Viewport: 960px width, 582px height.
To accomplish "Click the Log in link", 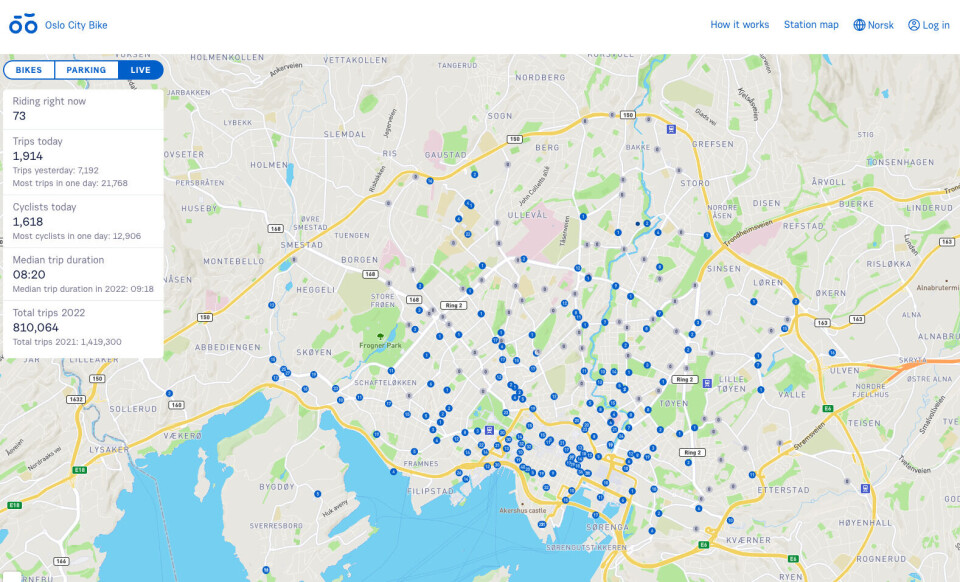I will [930, 24].
